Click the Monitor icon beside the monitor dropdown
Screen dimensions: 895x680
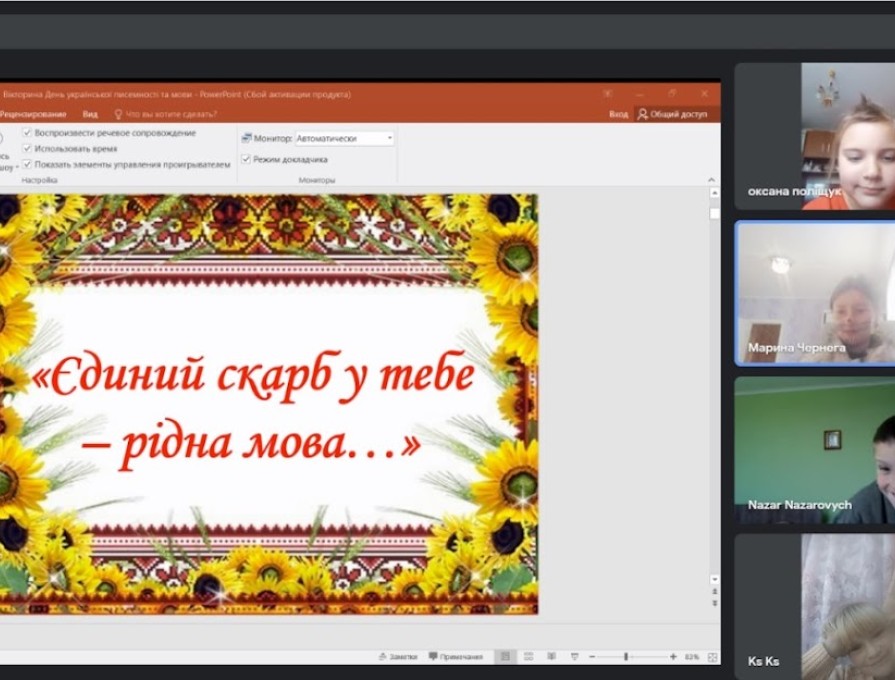[x=246, y=137]
